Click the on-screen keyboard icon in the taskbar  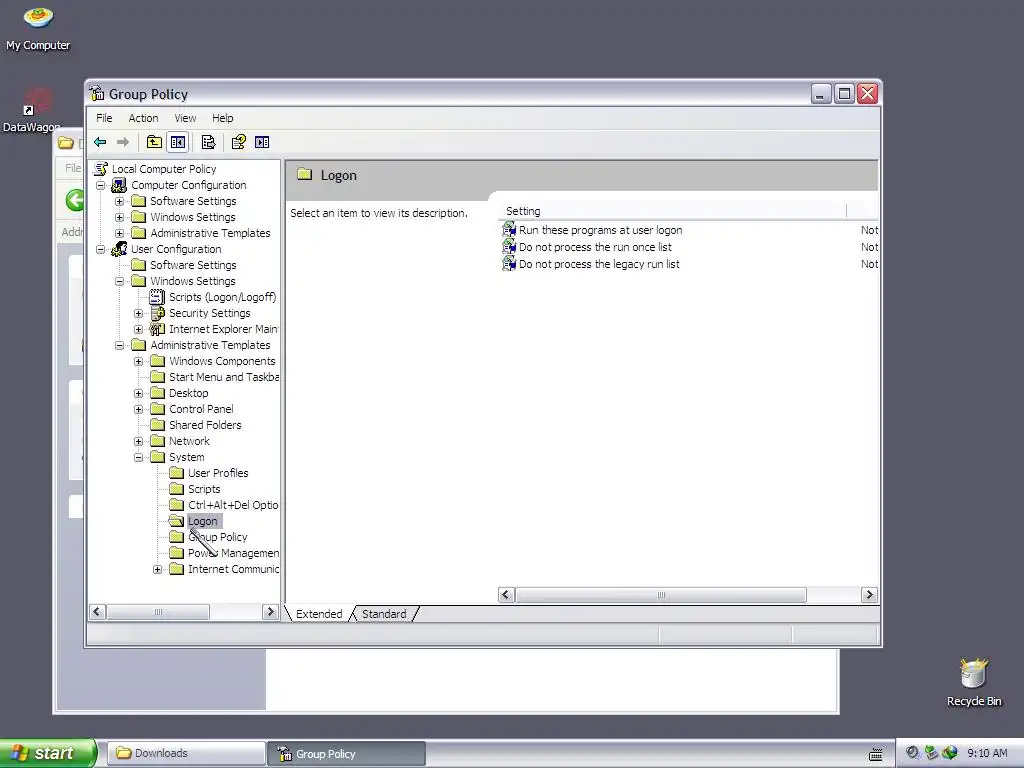tap(876, 754)
